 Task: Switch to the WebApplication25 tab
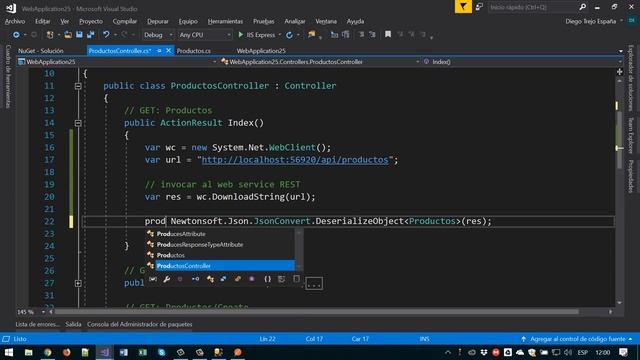pyautogui.click(x=261, y=51)
